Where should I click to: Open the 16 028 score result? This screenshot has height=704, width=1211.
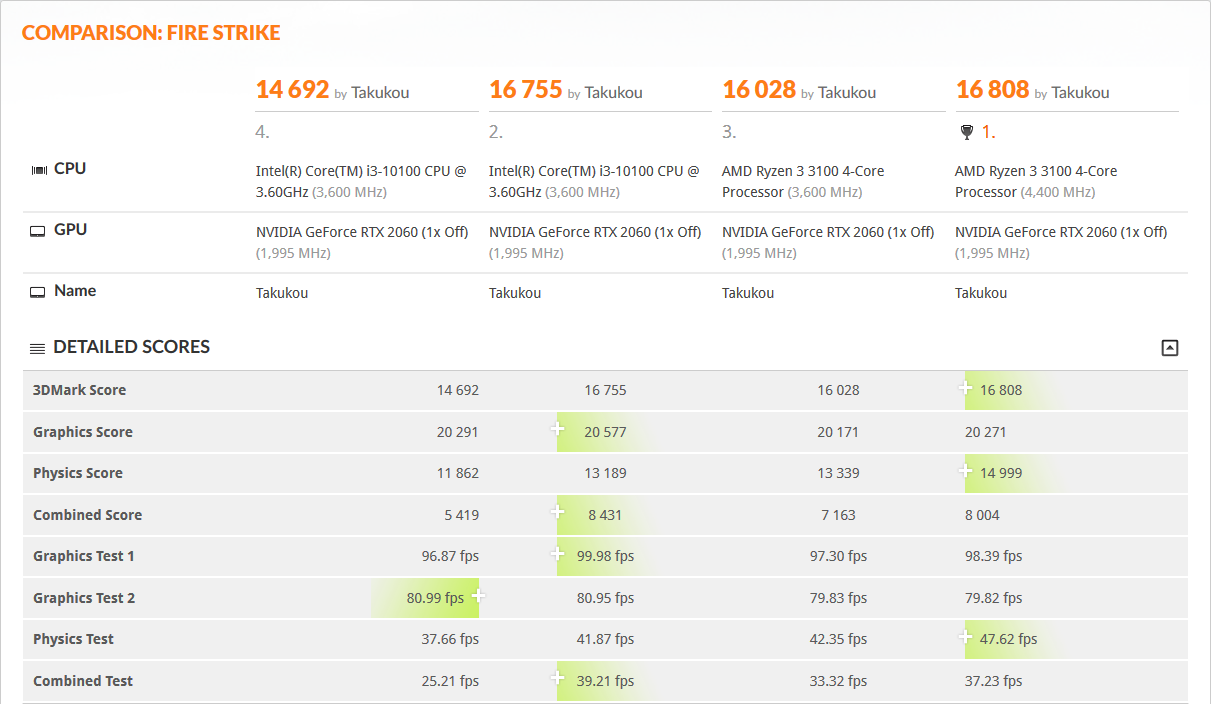(759, 89)
